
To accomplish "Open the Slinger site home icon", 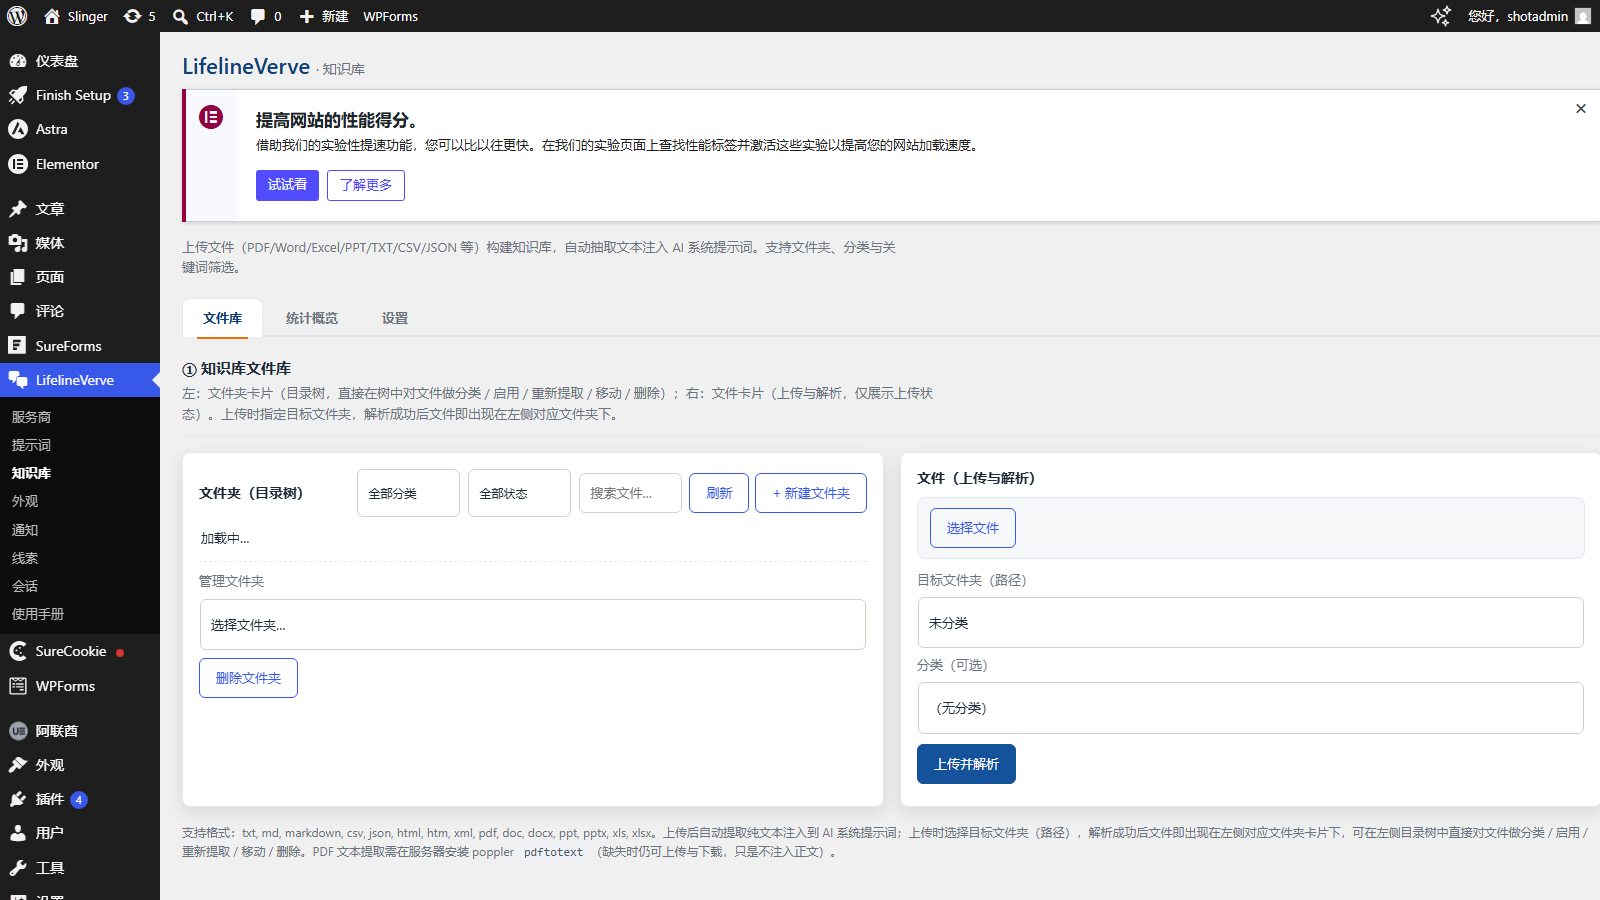I will click(x=52, y=16).
